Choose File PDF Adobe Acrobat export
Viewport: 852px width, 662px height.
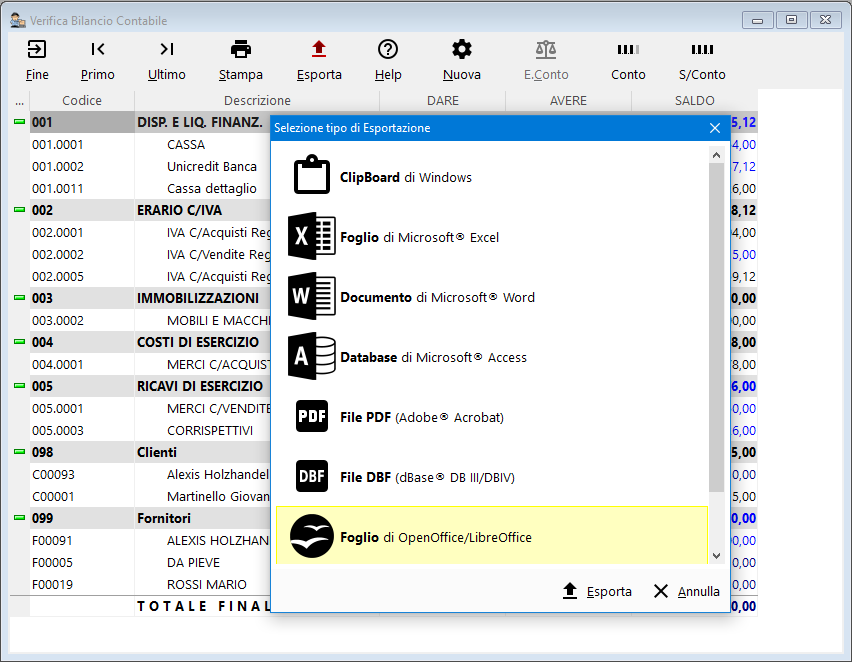pos(492,417)
